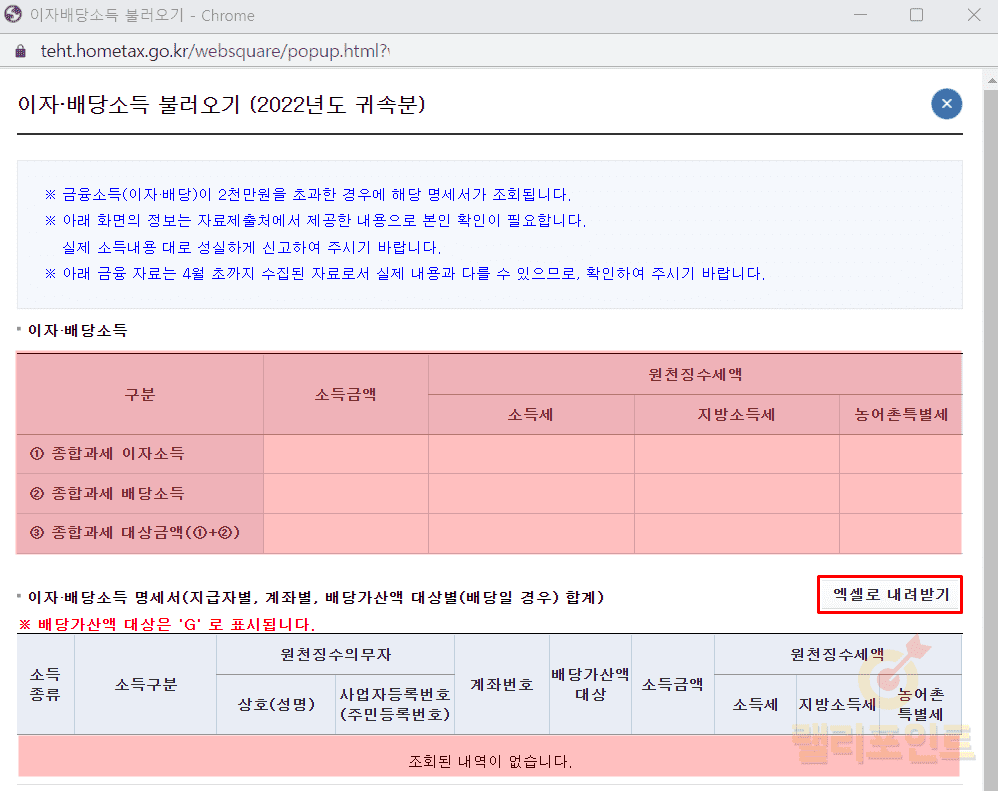The width and height of the screenshot is (998, 791).
Task: Click the 원천징수의무자 header cell
Action: (335, 654)
